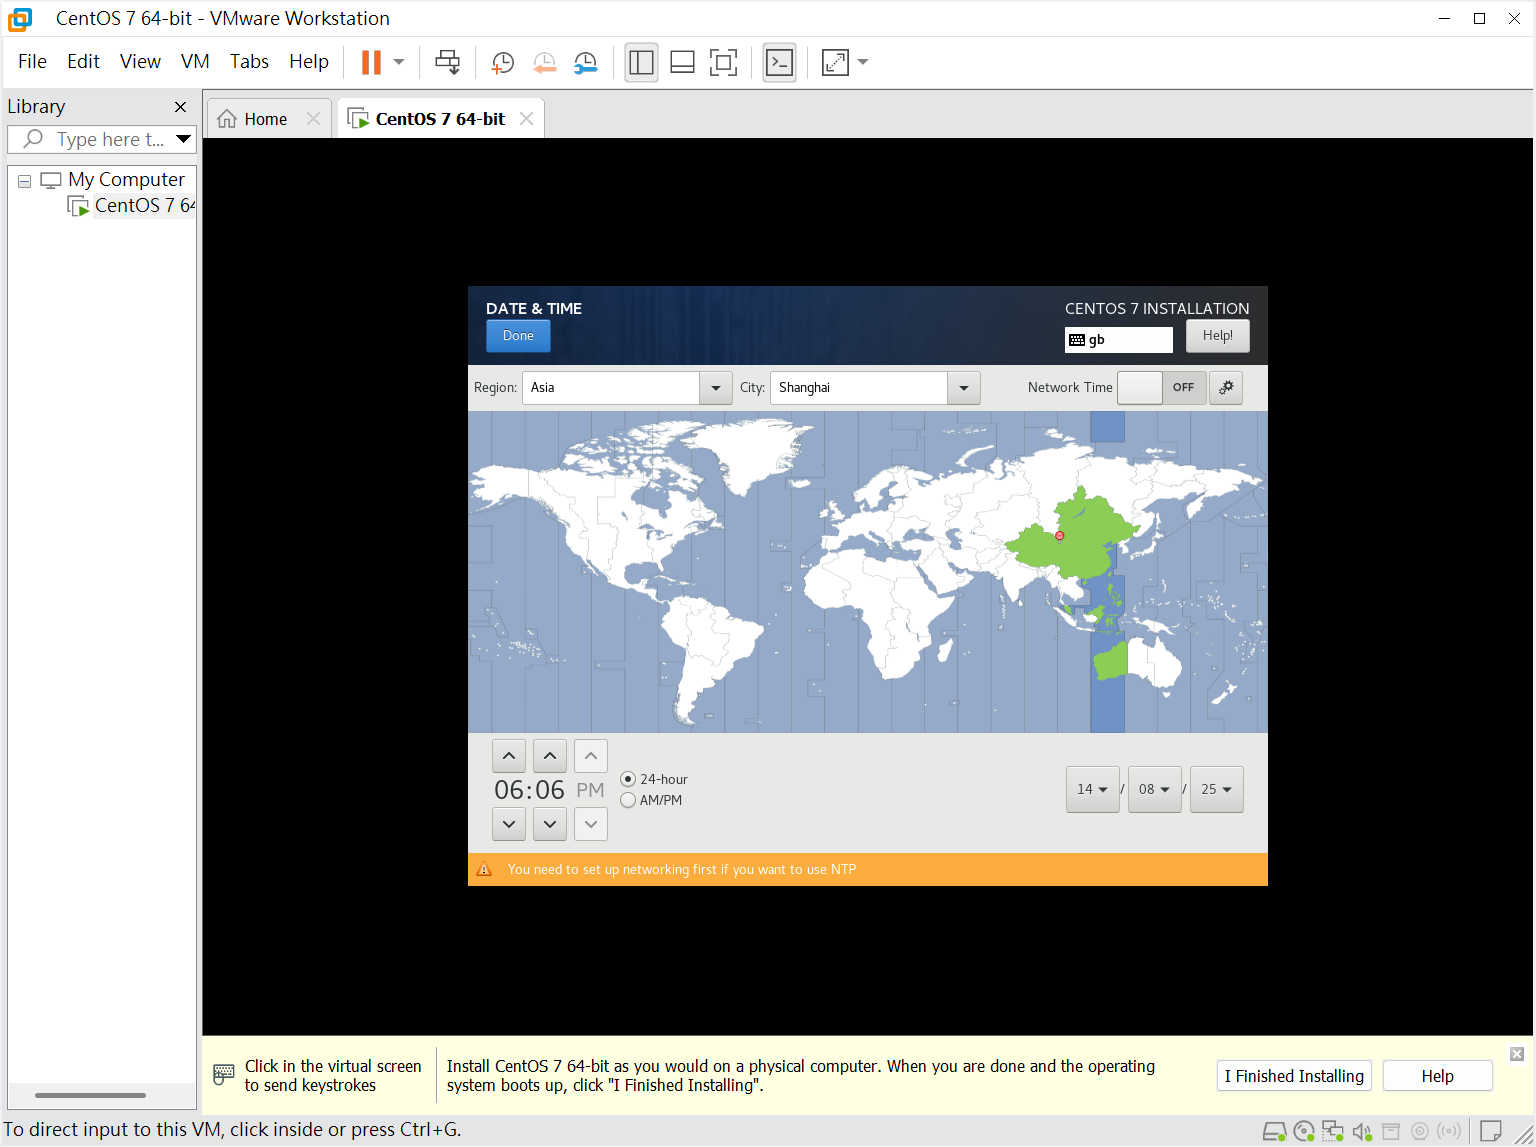This screenshot has width=1536, height=1147.
Task: Click the I Finished Installing button
Action: coord(1294,1076)
